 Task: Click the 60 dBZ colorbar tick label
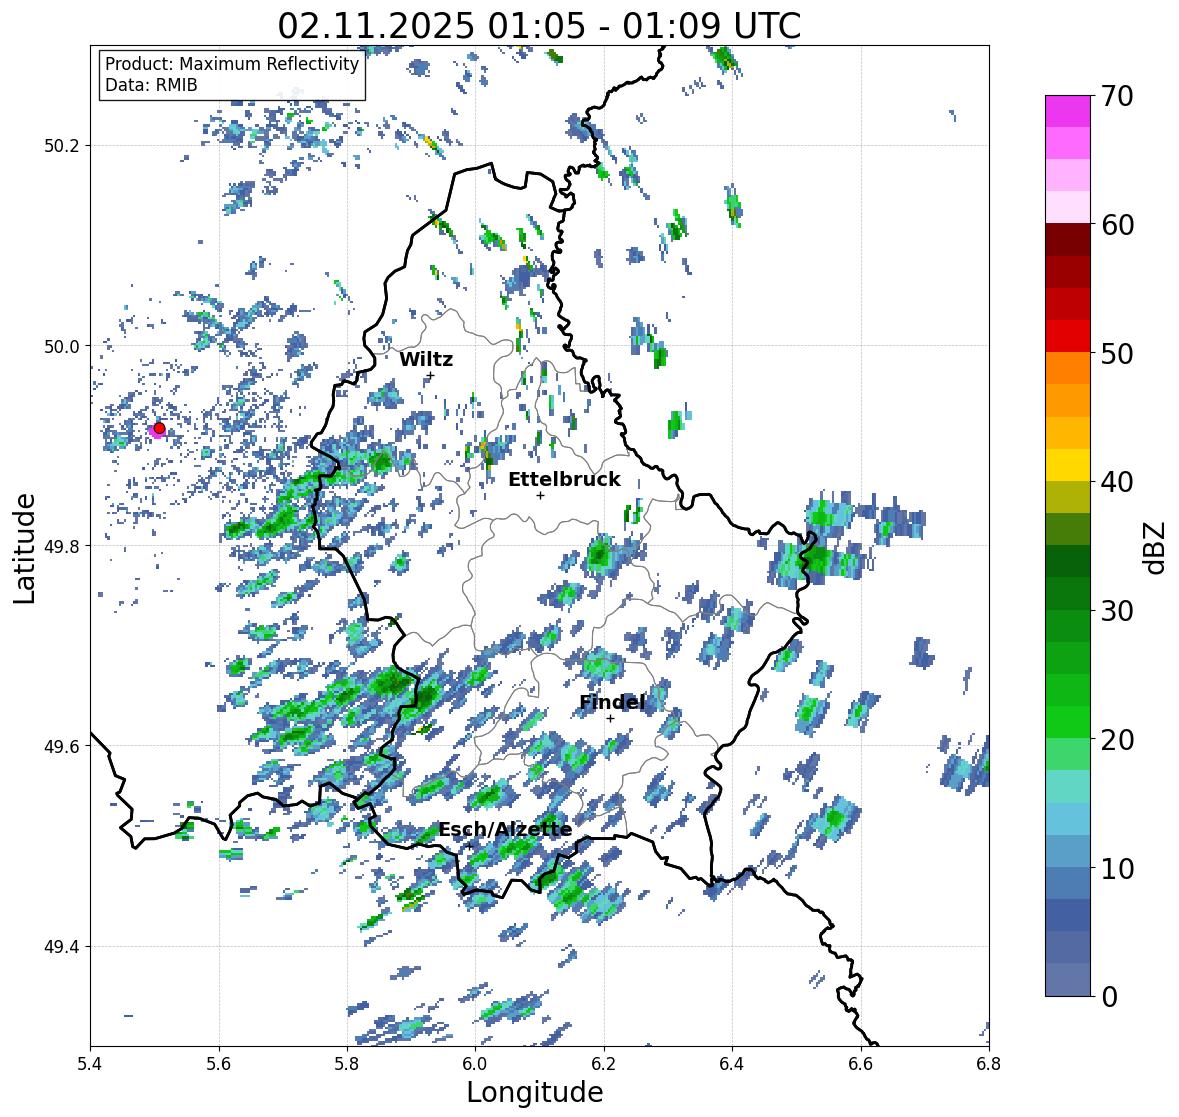(x=1117, y=225)
